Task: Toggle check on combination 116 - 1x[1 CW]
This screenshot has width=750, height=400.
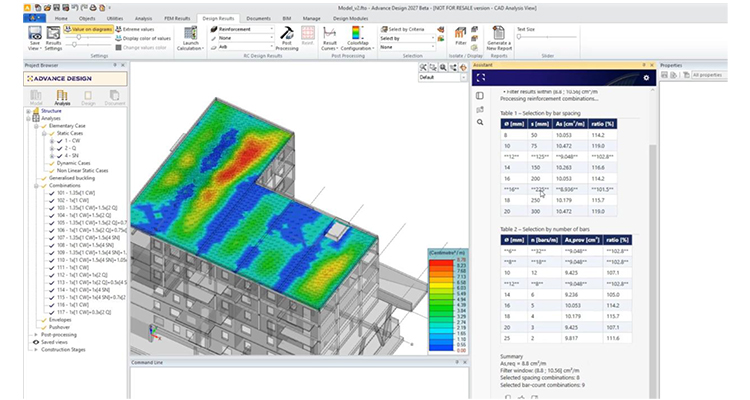Action: point(52,305)
